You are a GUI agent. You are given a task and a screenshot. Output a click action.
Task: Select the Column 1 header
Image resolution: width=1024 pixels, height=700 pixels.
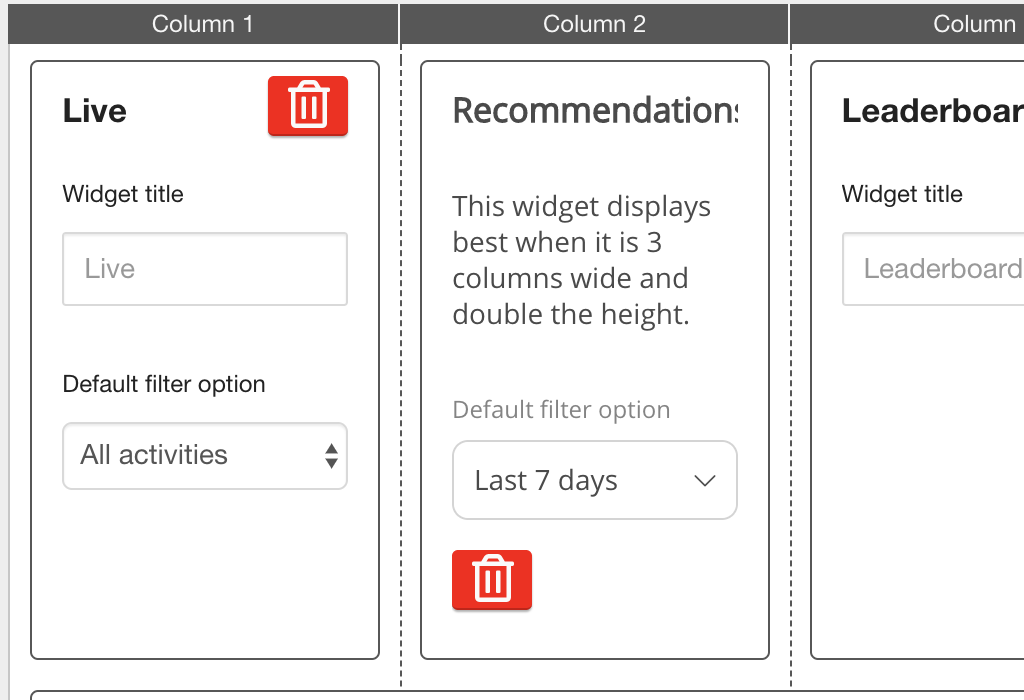(x=203, y=24)
